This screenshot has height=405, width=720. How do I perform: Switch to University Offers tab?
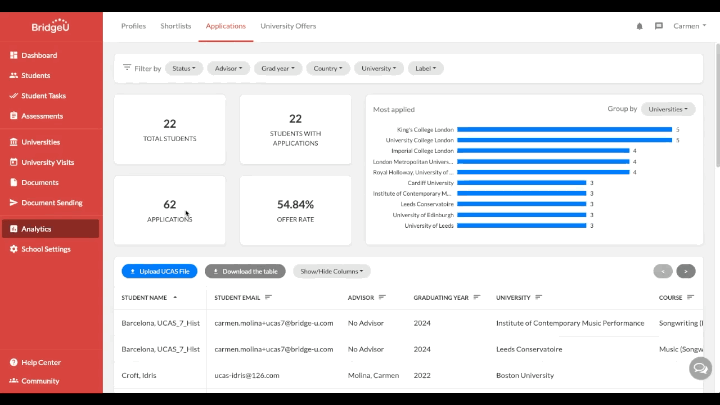tap(288, 26)
